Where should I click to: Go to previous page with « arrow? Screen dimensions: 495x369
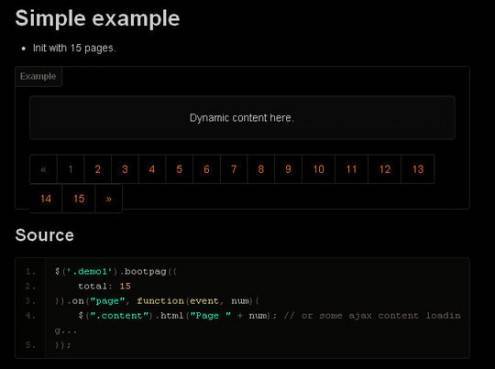[x=43, y=169]
